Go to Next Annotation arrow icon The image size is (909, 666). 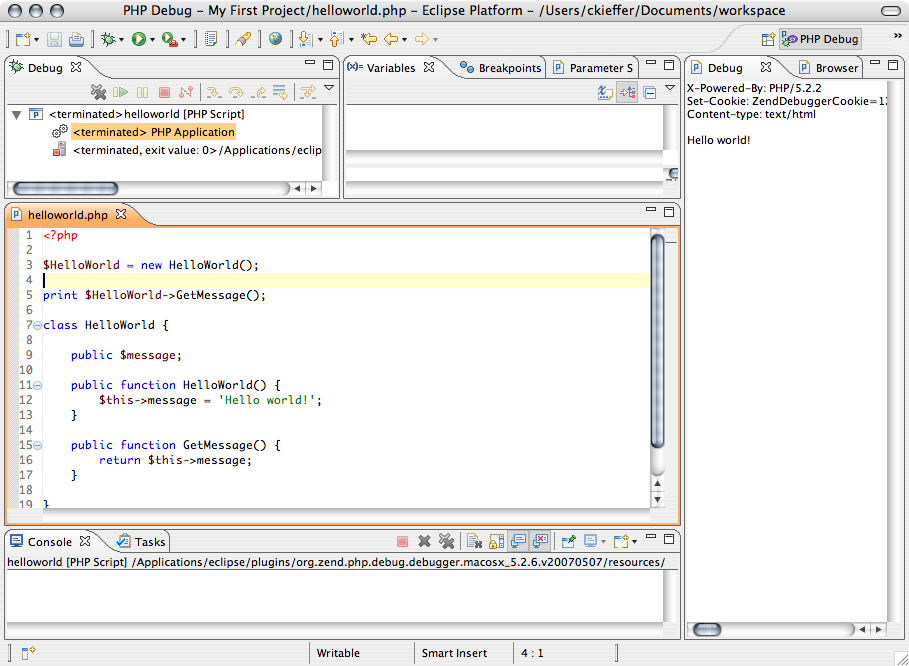click(305, 39)
